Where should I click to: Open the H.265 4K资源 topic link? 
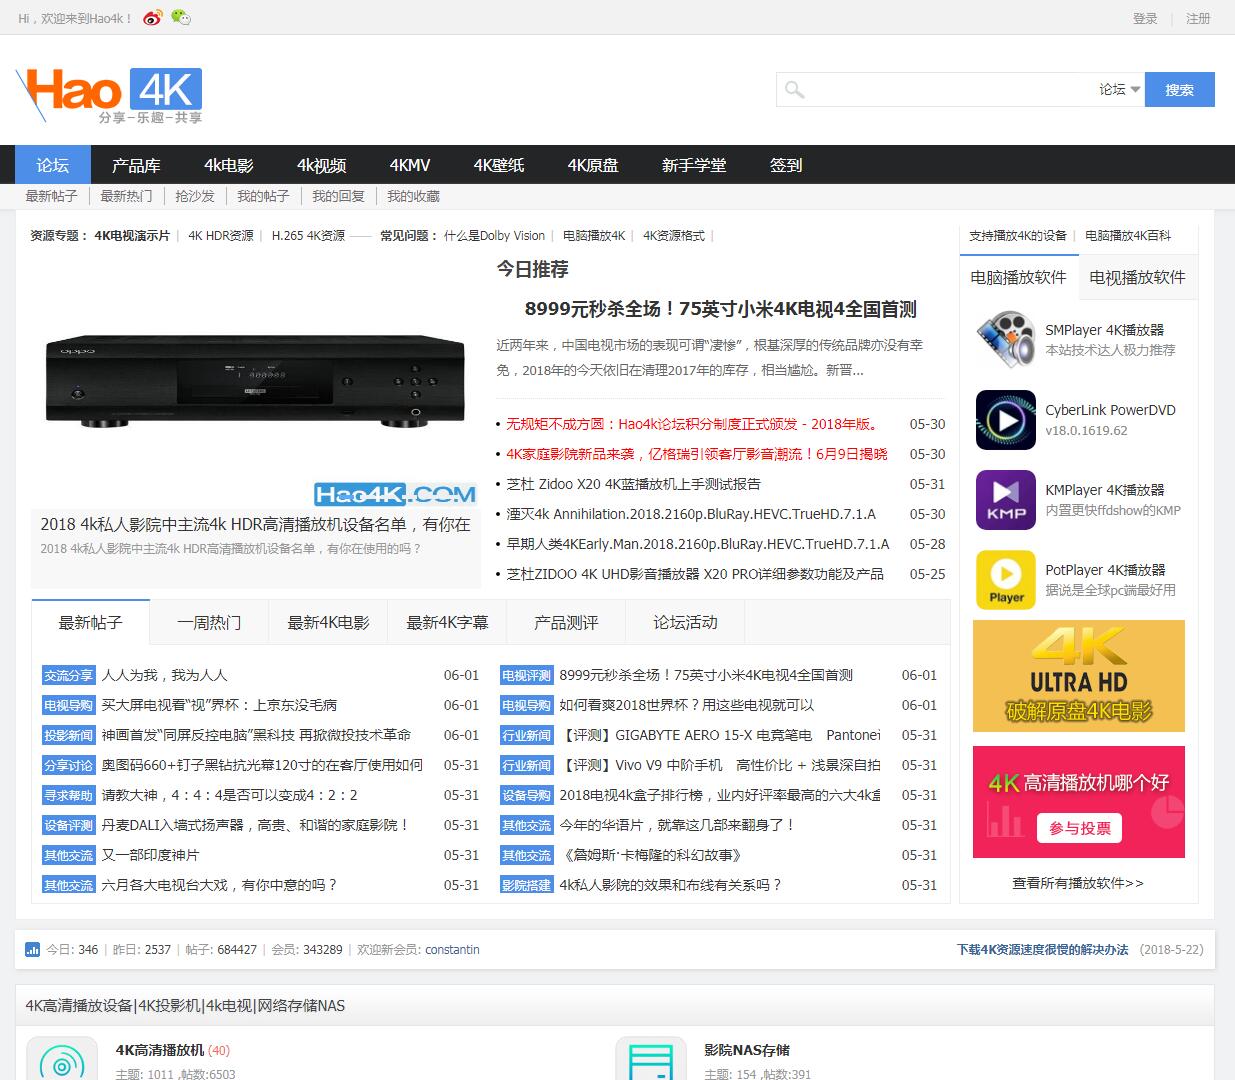coord(308,236)
